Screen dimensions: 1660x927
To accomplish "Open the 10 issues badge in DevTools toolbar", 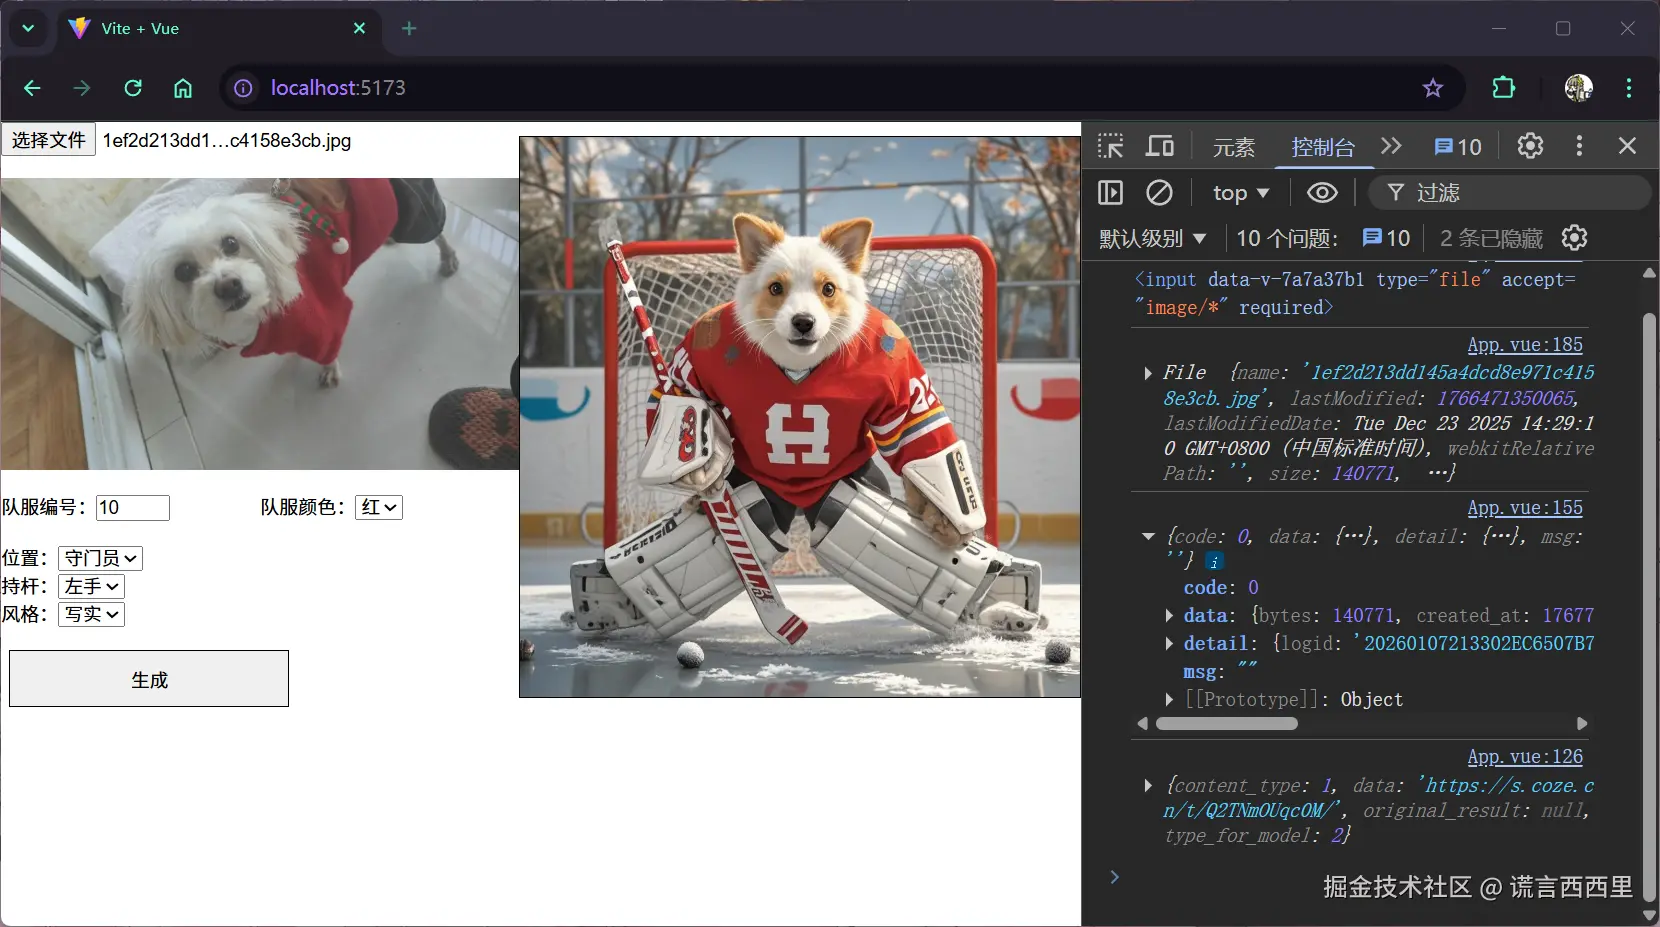I will (1458, 147).
